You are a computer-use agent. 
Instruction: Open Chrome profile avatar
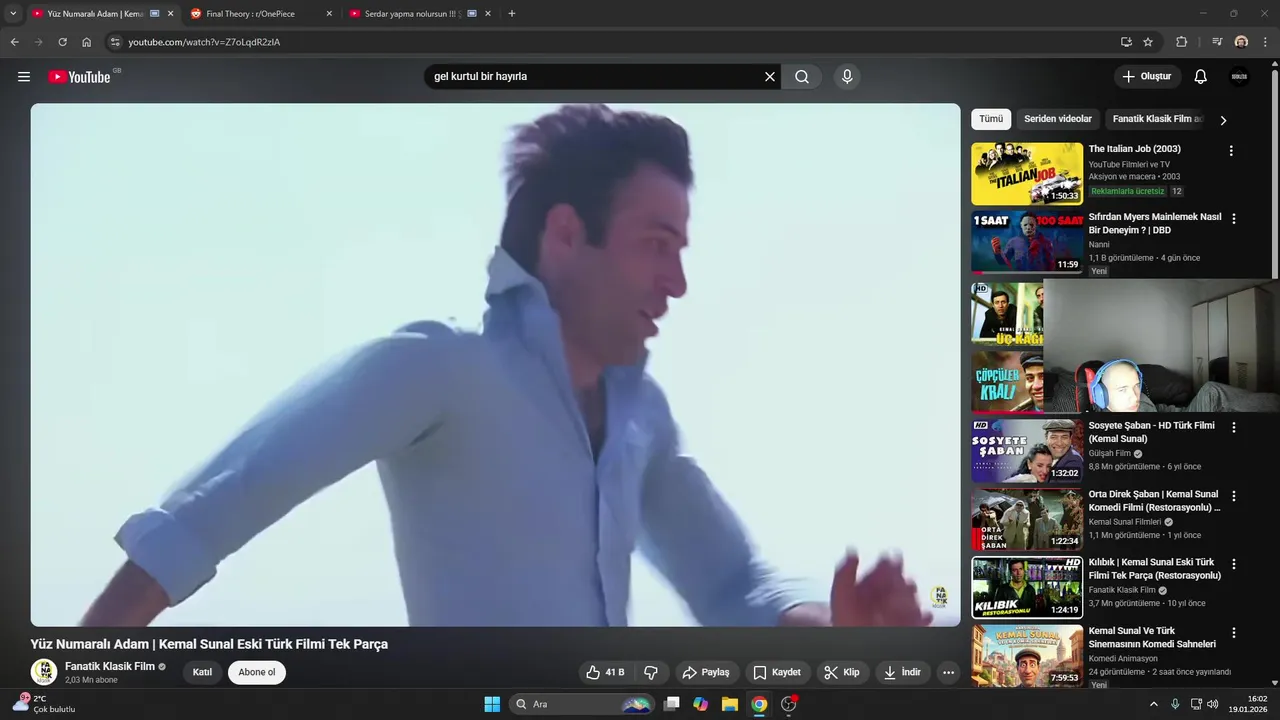tap(1241, 42)
